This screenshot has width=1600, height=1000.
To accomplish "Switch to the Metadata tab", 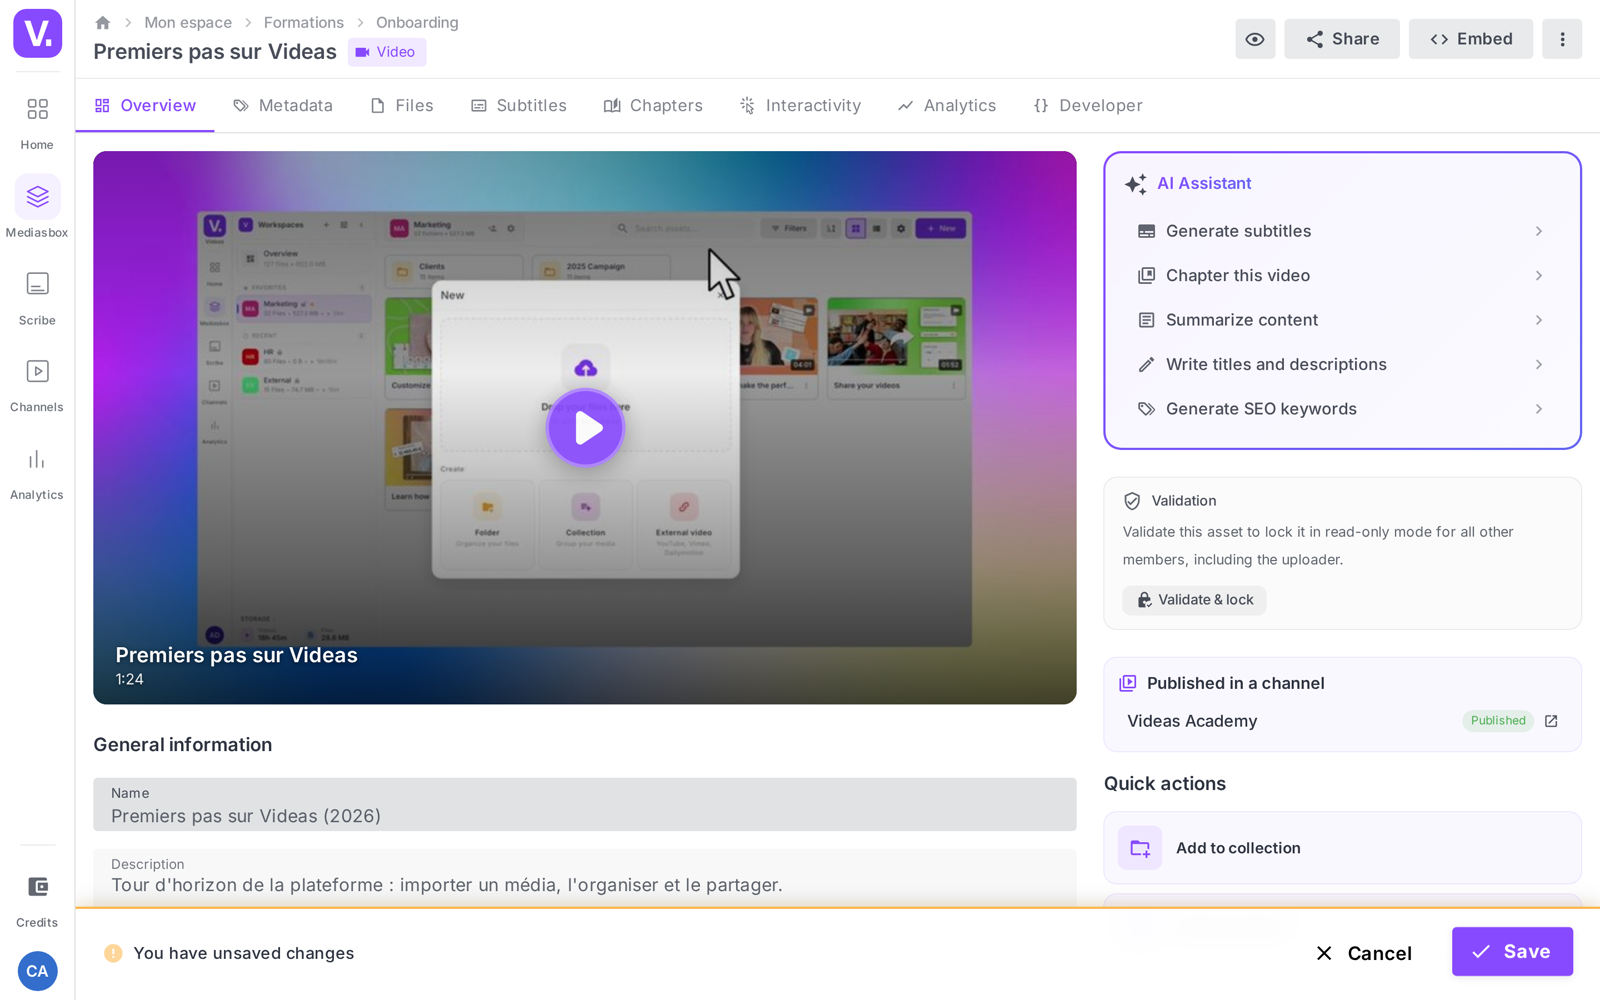I will coord(283,106).
